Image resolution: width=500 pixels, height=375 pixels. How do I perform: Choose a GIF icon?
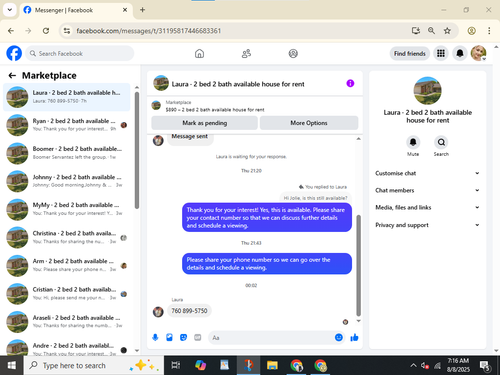point(198,338)
